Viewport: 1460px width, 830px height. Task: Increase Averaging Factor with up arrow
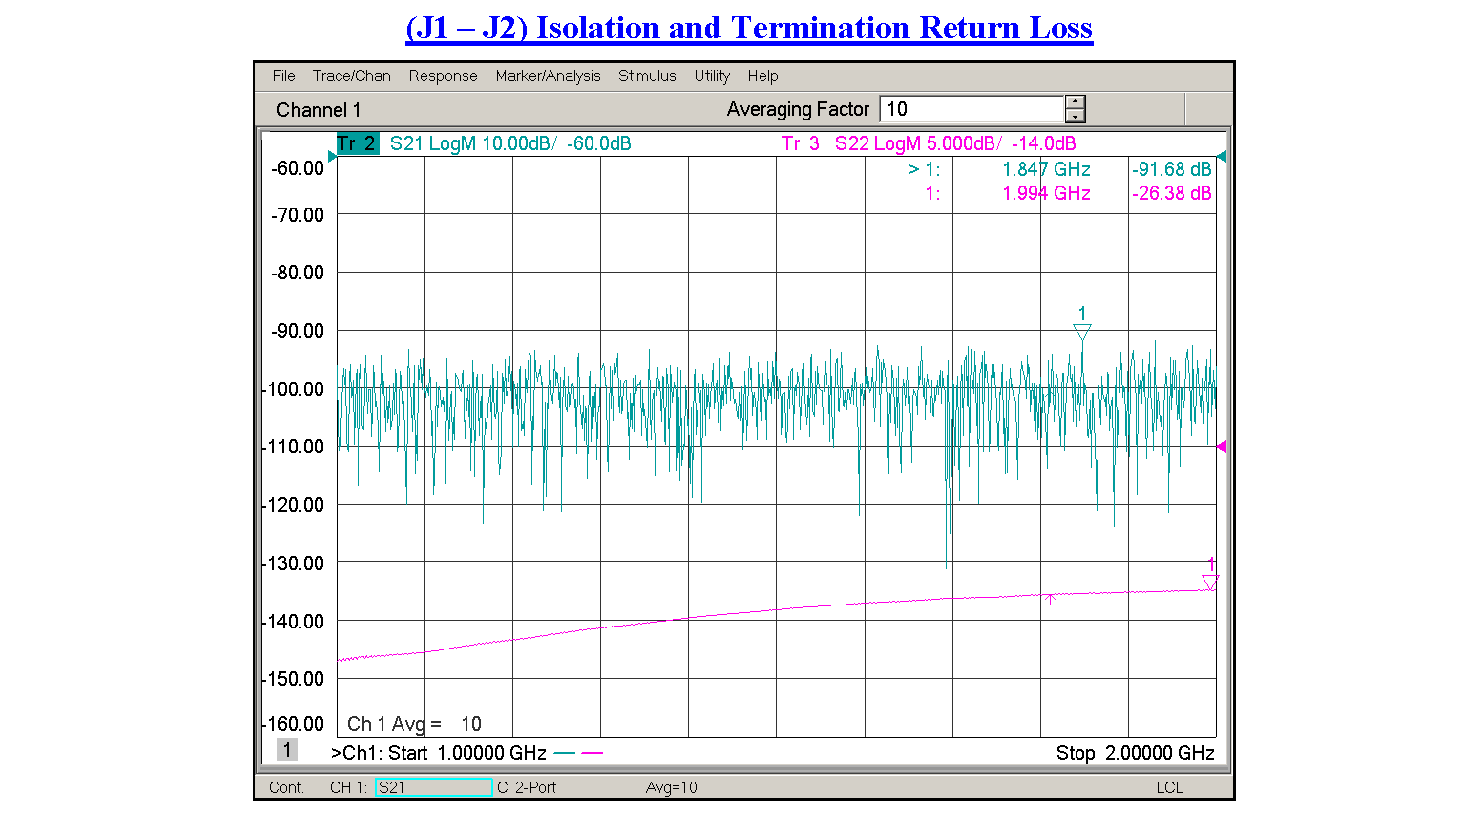pos(1075,102)
